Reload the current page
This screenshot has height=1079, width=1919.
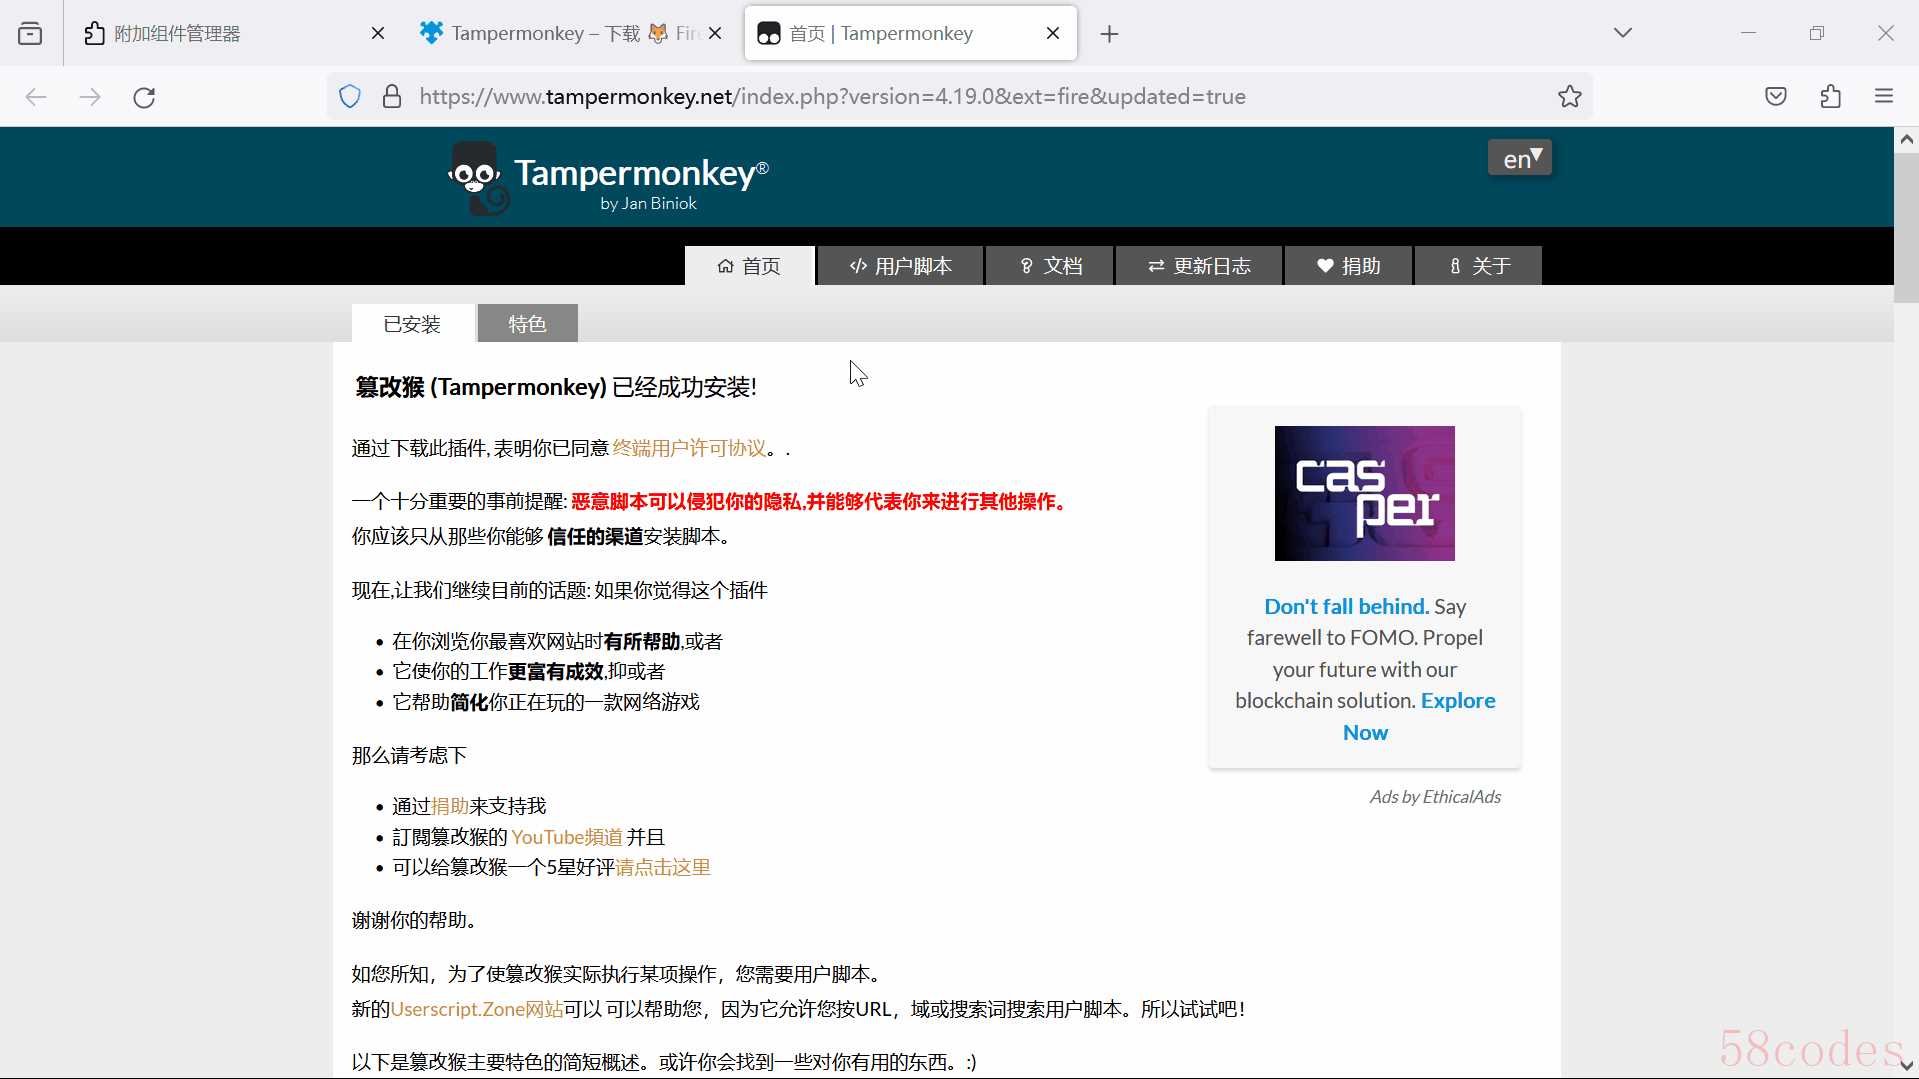144,97
